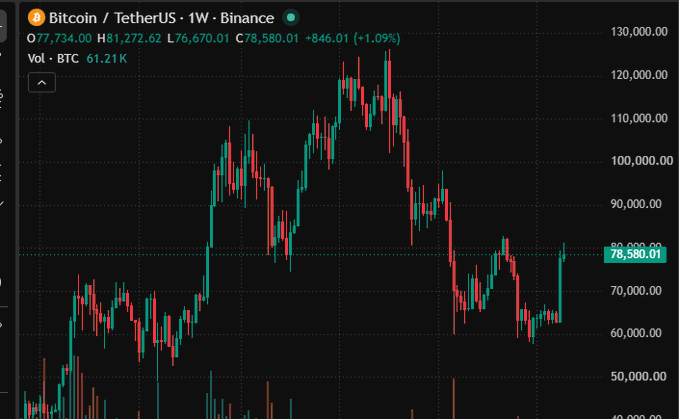The height and width of the screenshot is (419, 680).
Task: Click the 120,000.00 price axis label
Action: (639, 75)
